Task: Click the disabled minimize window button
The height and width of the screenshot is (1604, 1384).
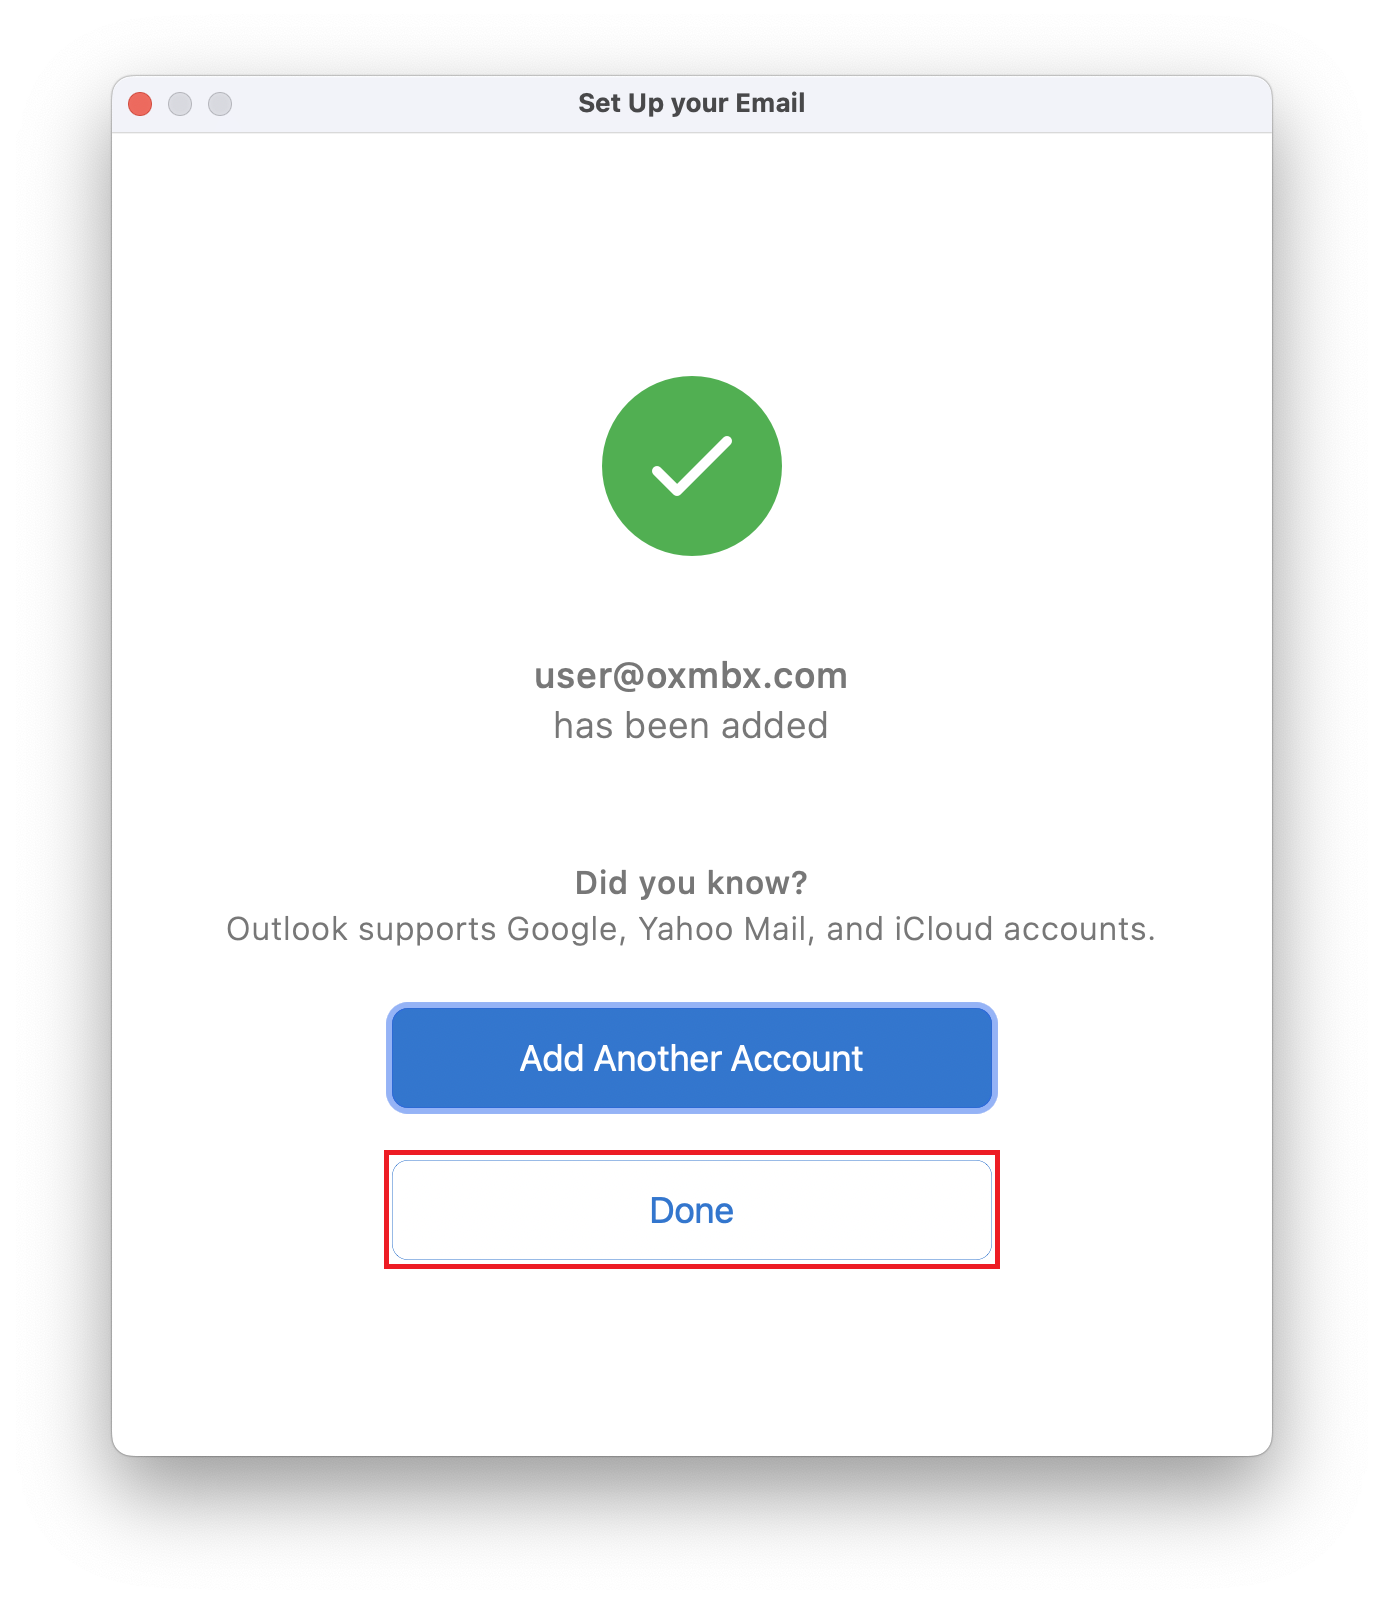Action: pos(180,104)
